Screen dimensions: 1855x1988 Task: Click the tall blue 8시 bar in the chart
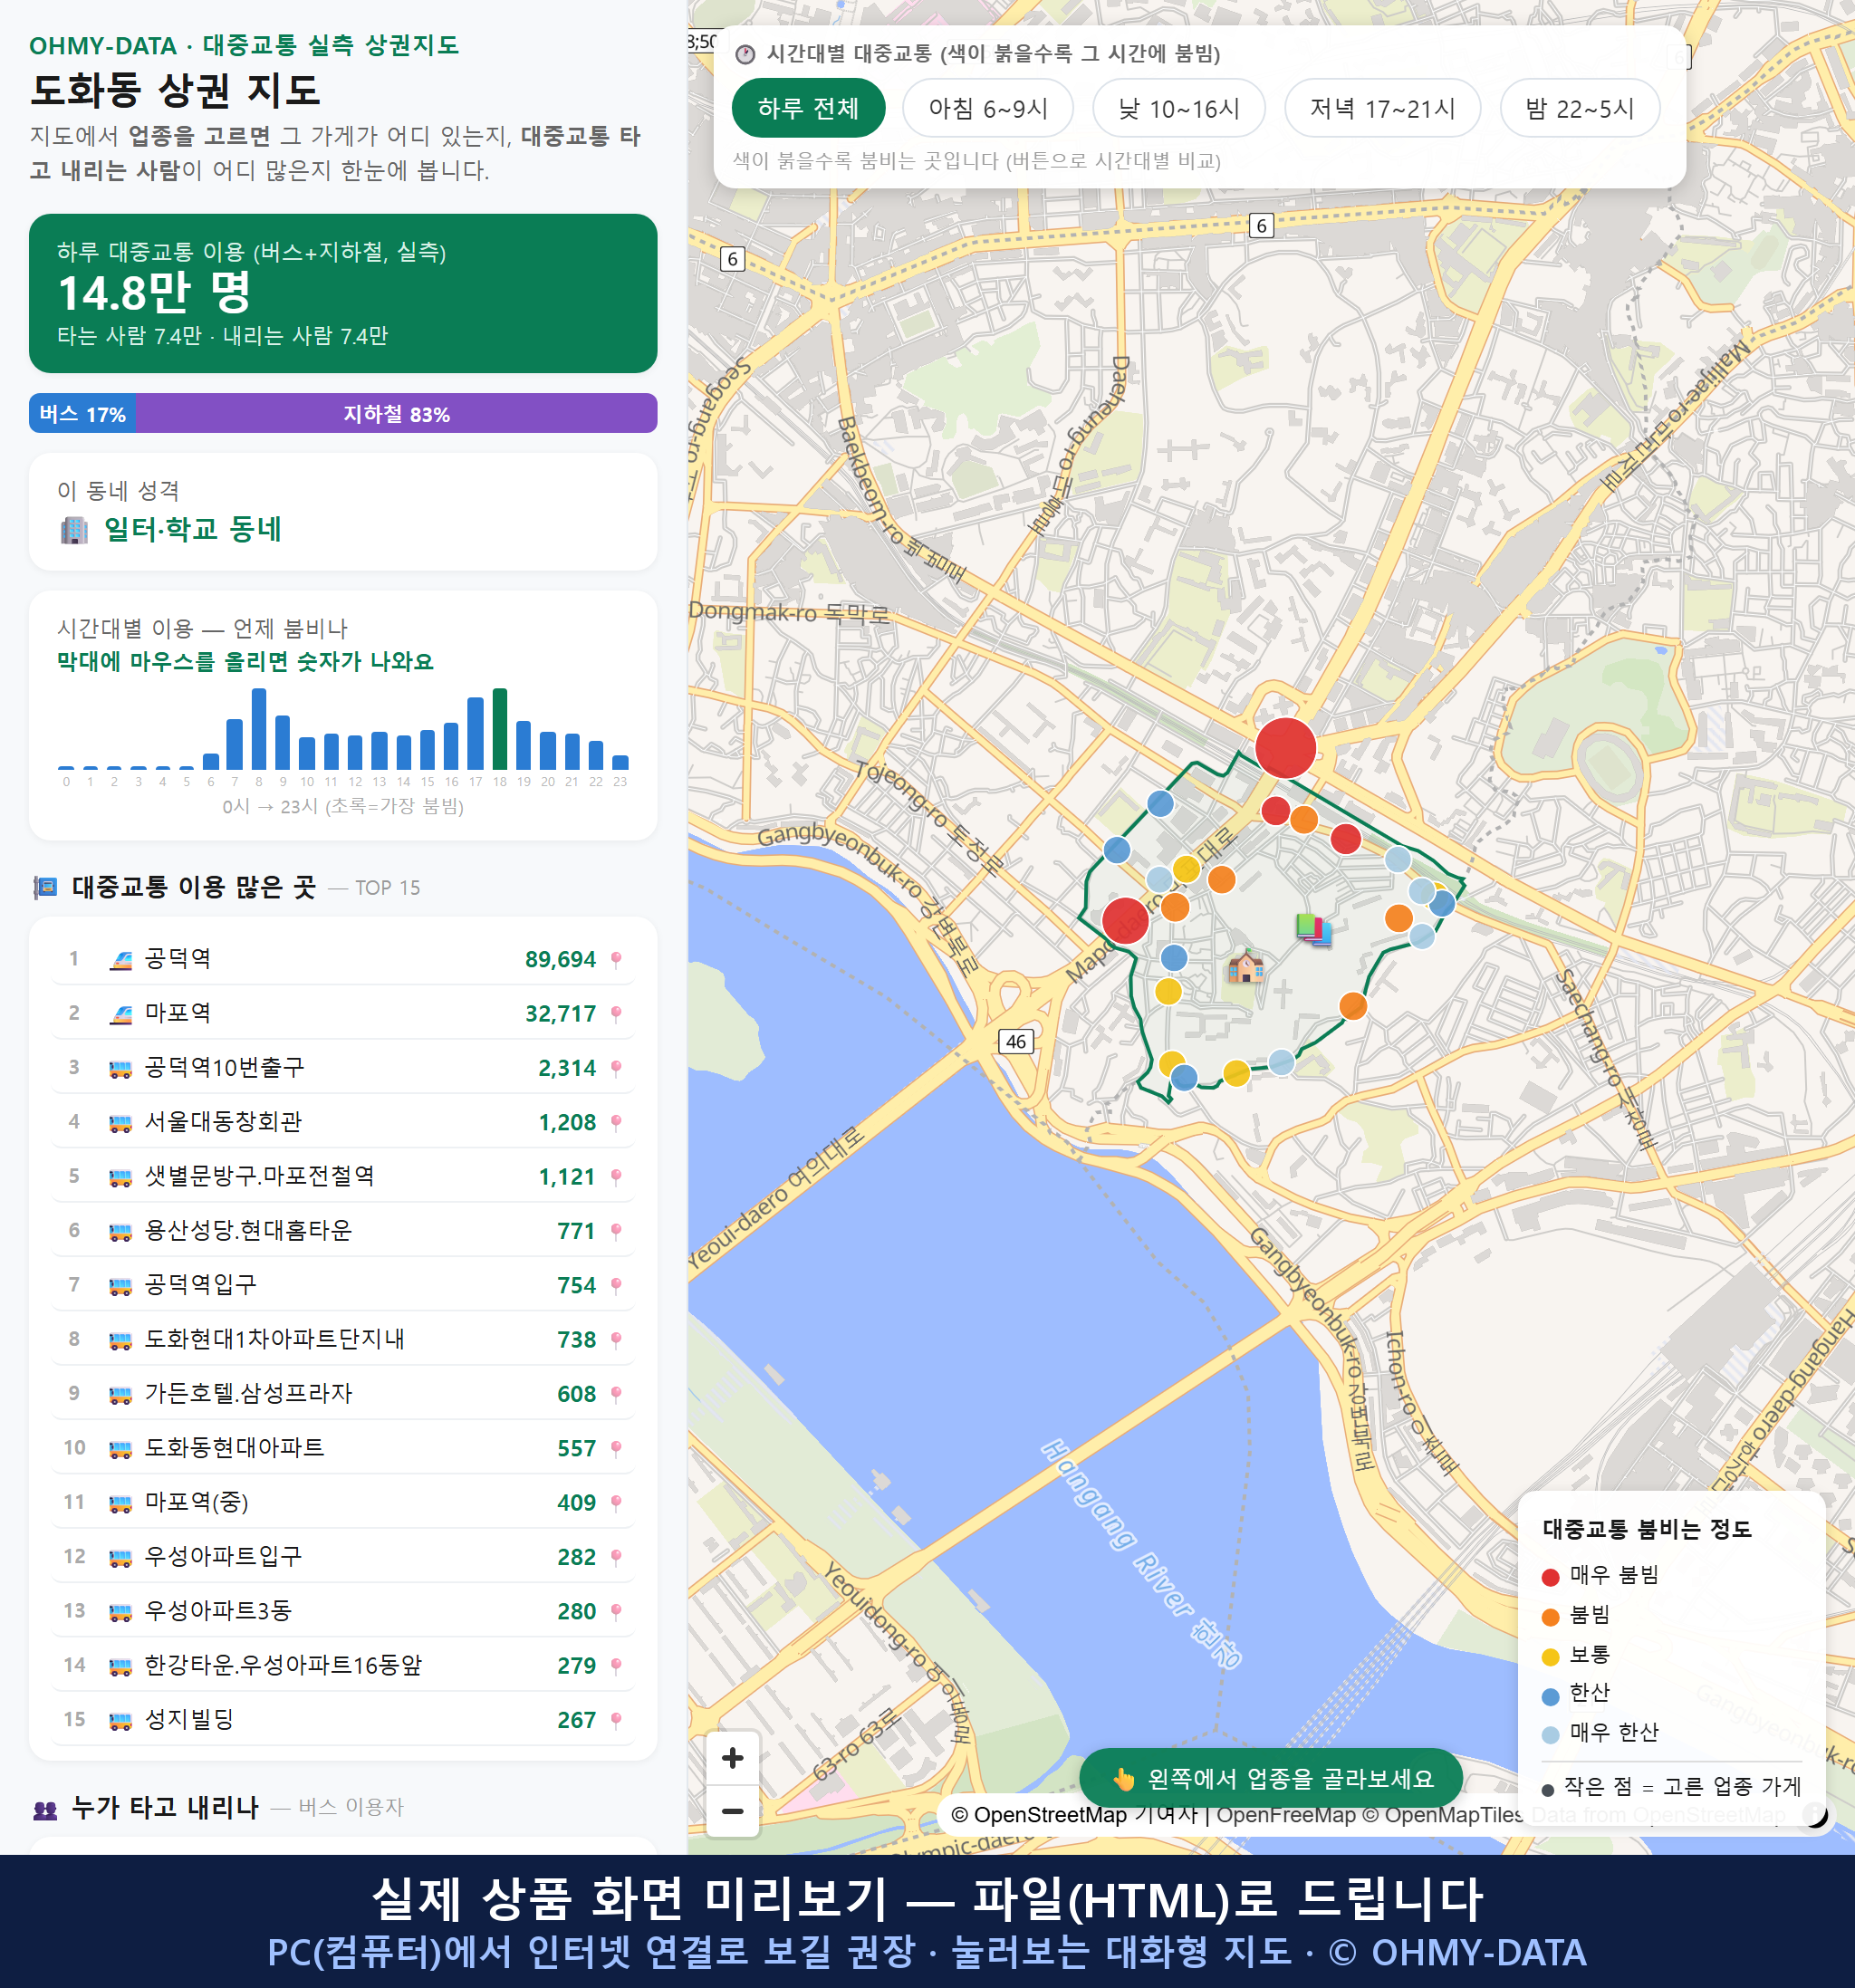point(259,729)
